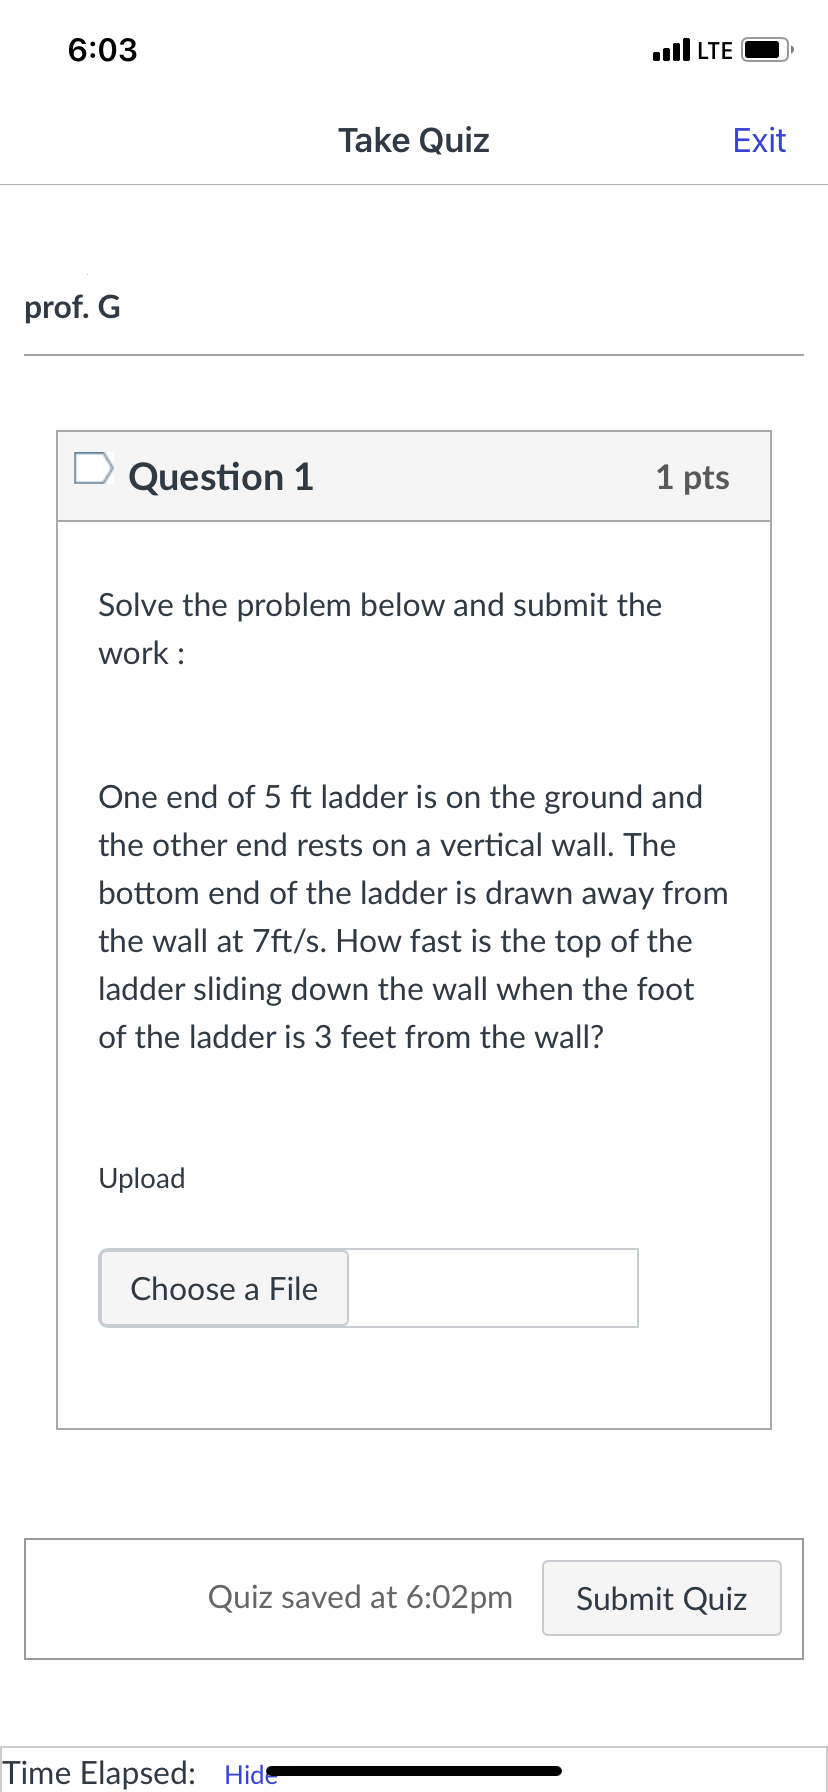Select the prof. G section heading
The width and height of the screenshot is (828, 1792).
coord(71,307)
